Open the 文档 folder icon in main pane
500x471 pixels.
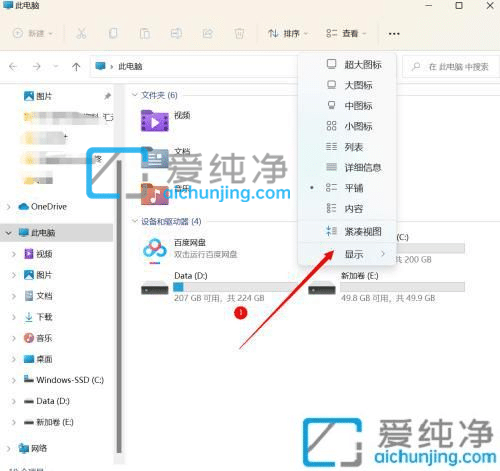[x=154, y=158]
